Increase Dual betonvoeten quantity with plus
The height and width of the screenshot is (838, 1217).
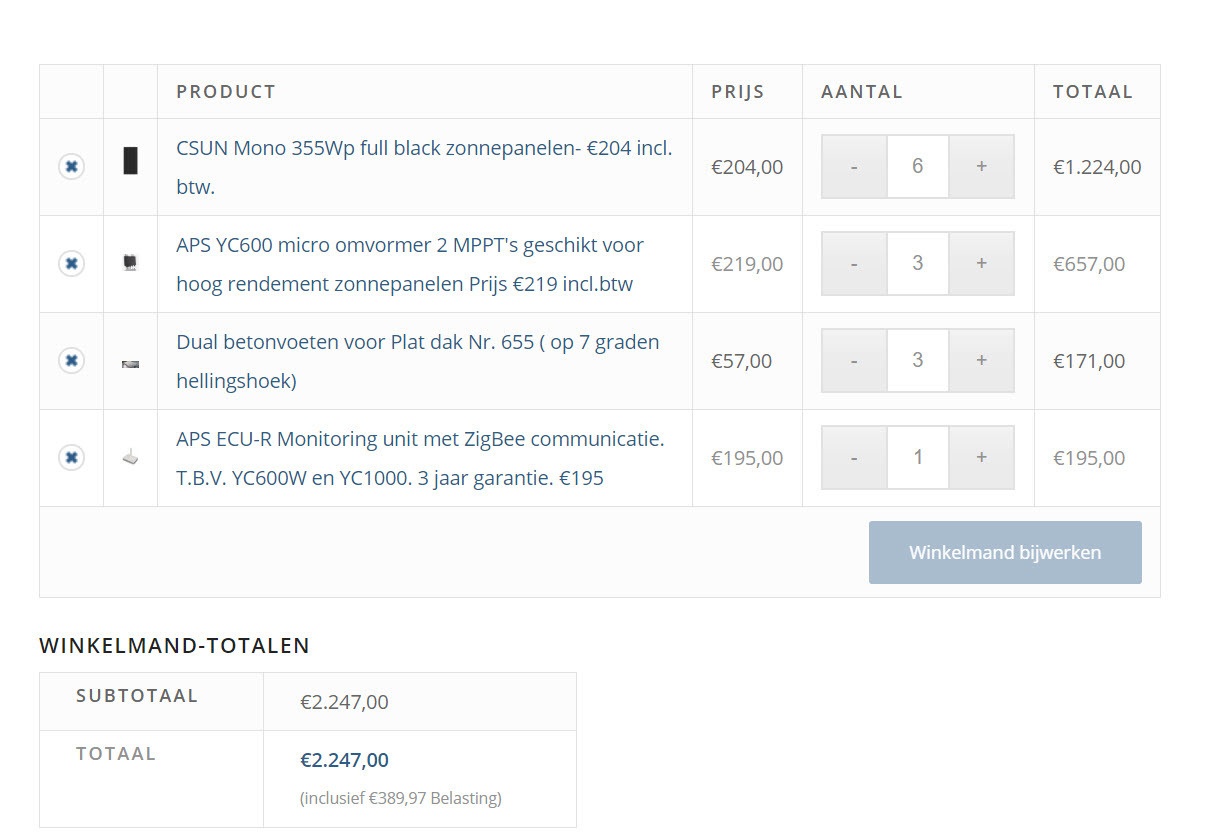click(x=981, y=360)
